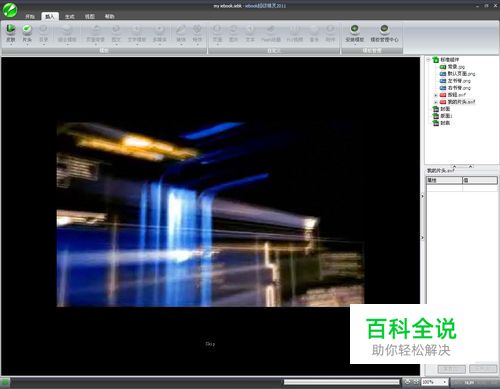Expand the 我的片头.swf tree node
Viewport: 500px width, 389px height.
(436, 102)
